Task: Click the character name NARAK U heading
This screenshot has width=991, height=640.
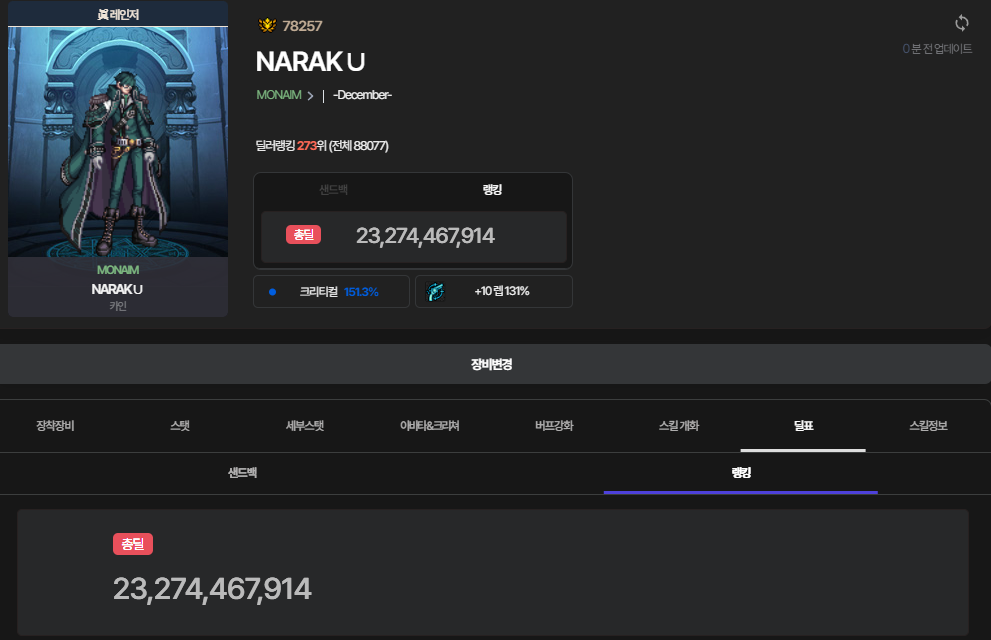Action: (310, 61)
